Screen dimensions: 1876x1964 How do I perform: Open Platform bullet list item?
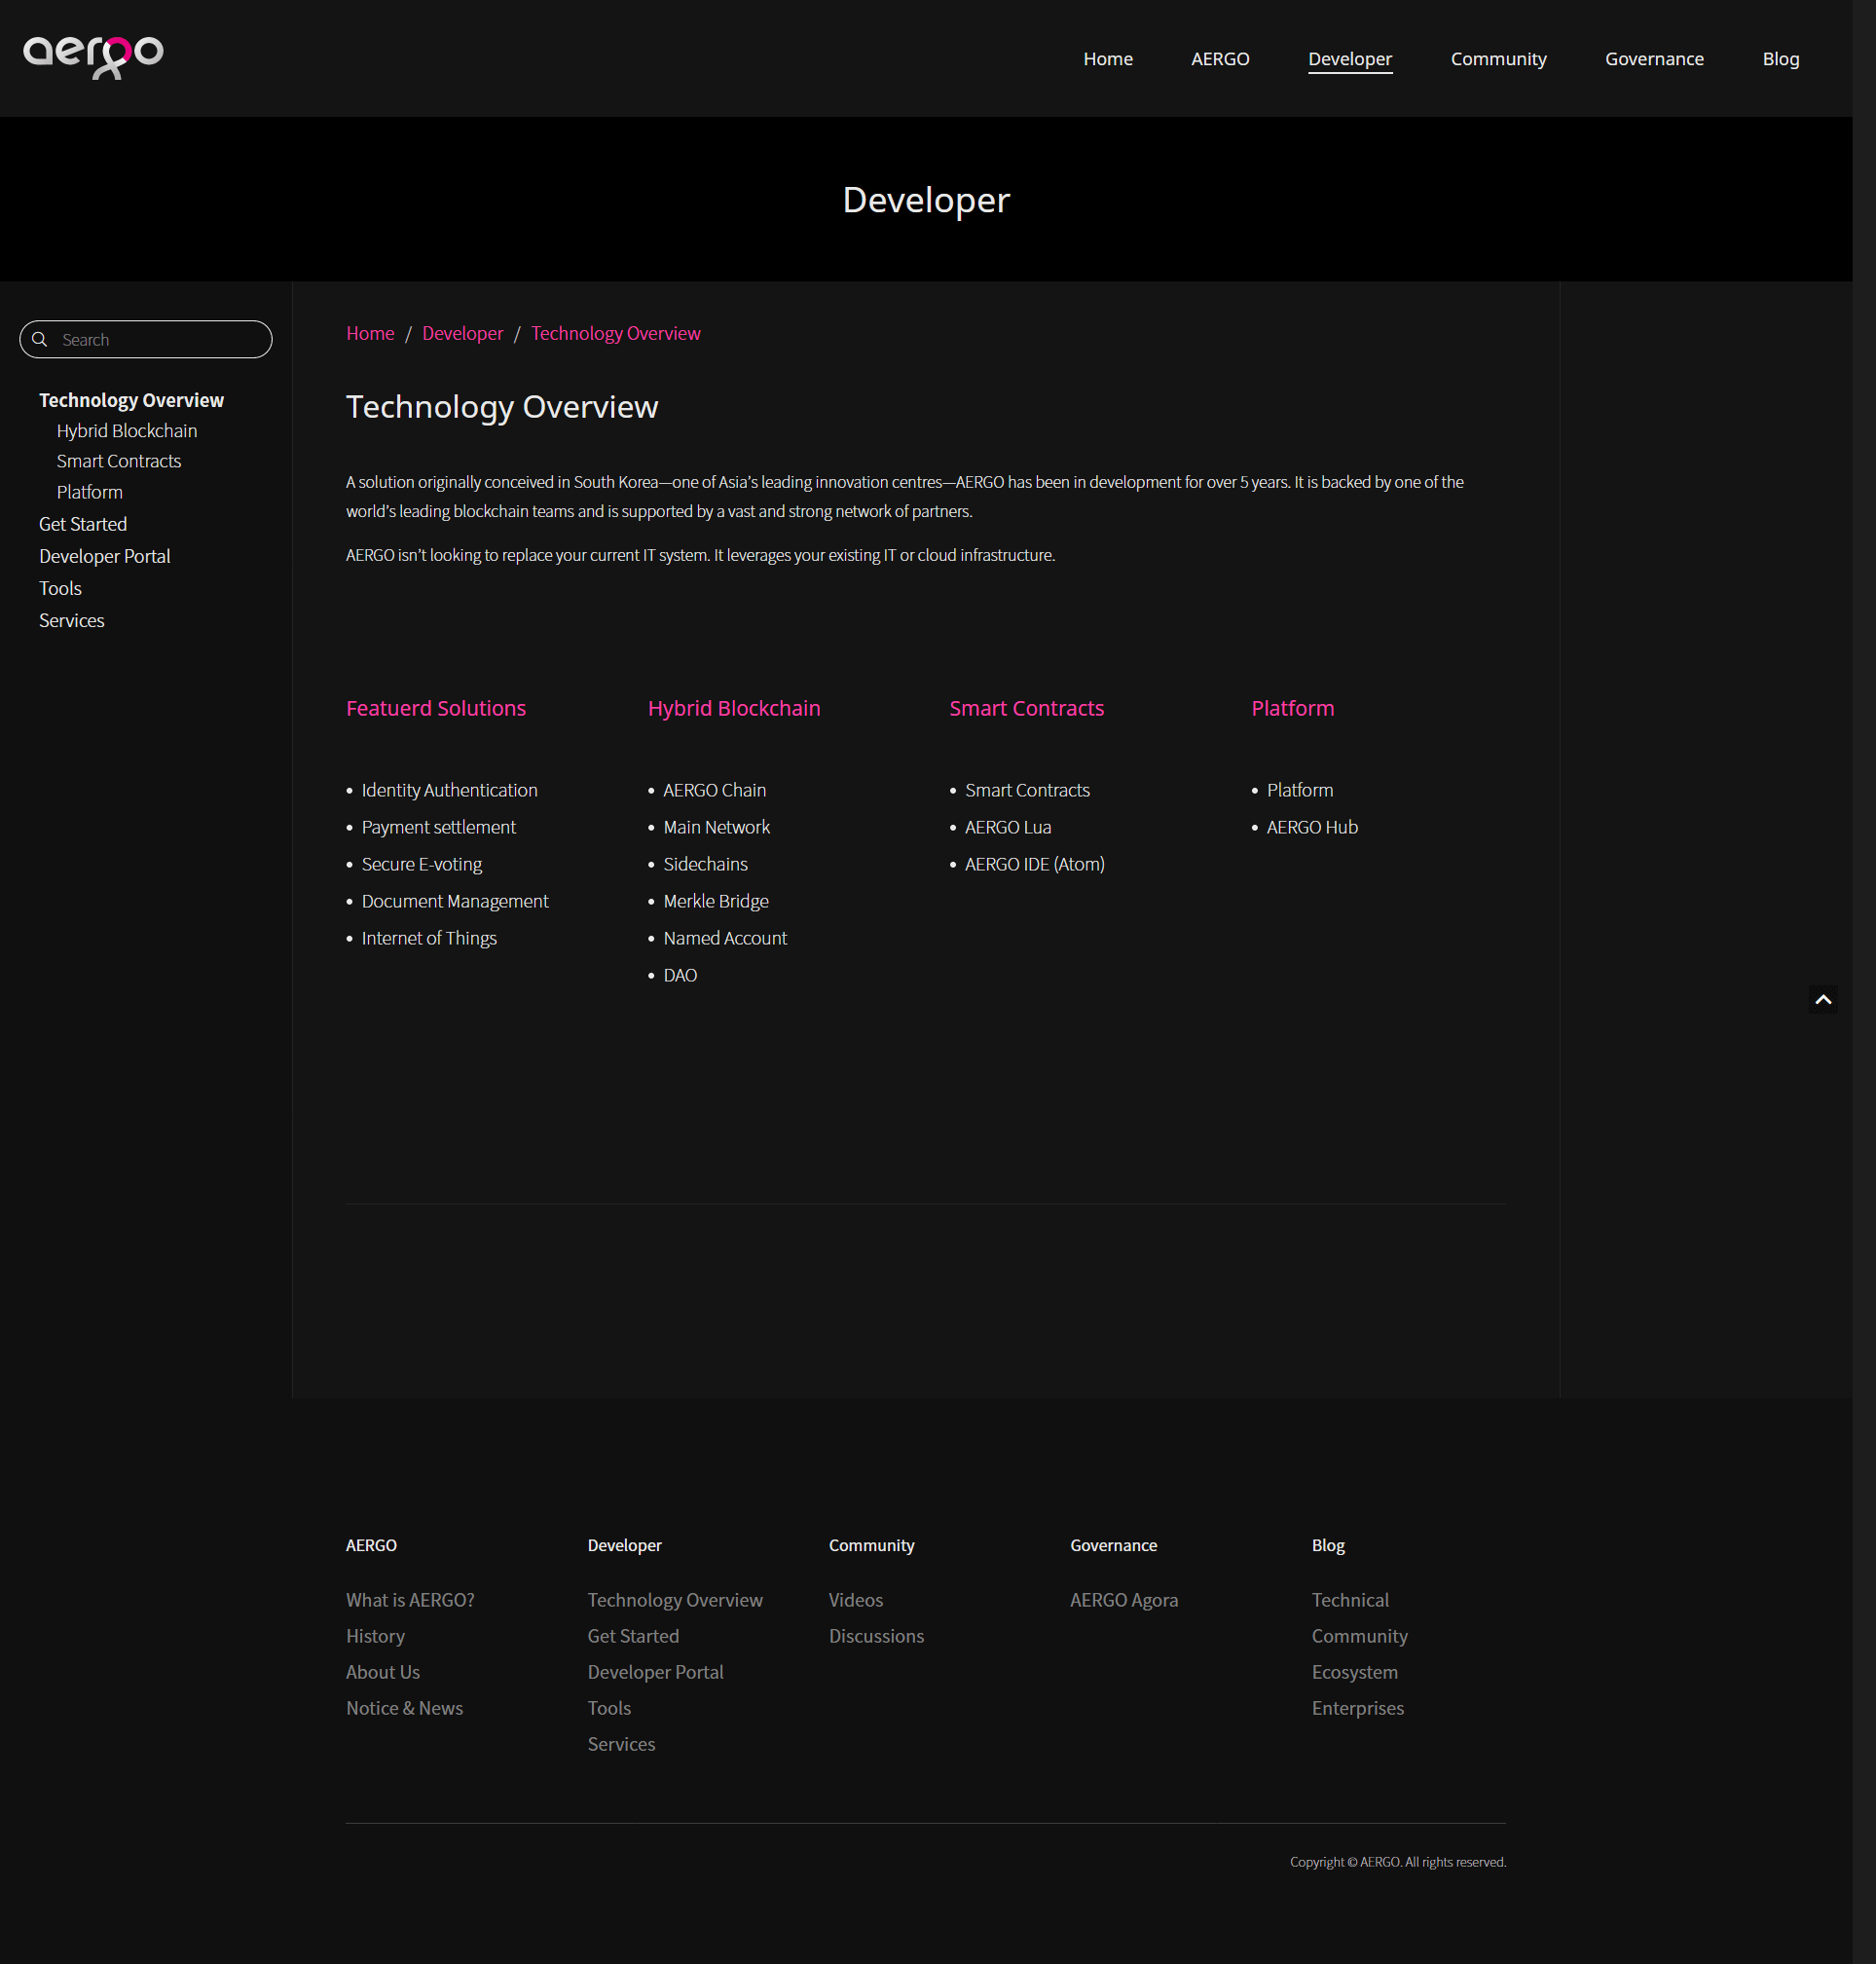coord(1300,790)
